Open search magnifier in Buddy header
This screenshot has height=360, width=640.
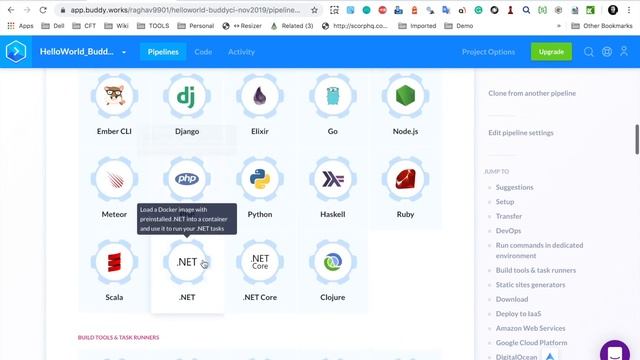tap(588, 52)
